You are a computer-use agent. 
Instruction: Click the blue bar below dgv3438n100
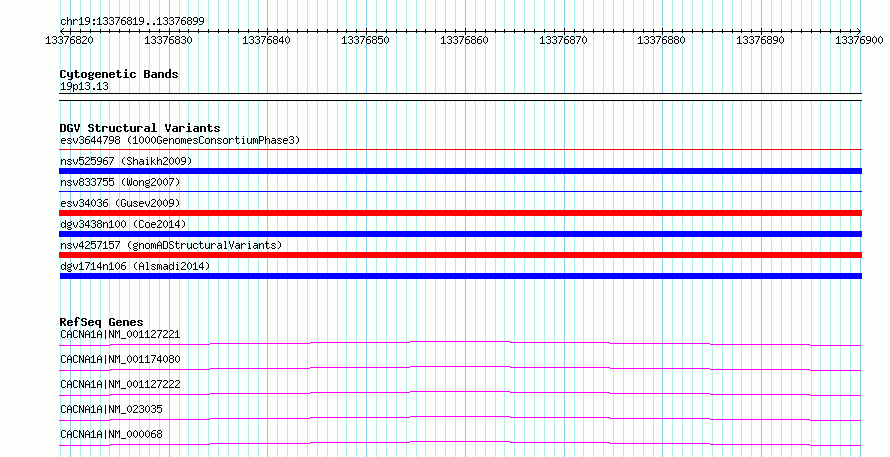(x=460, y=234)
